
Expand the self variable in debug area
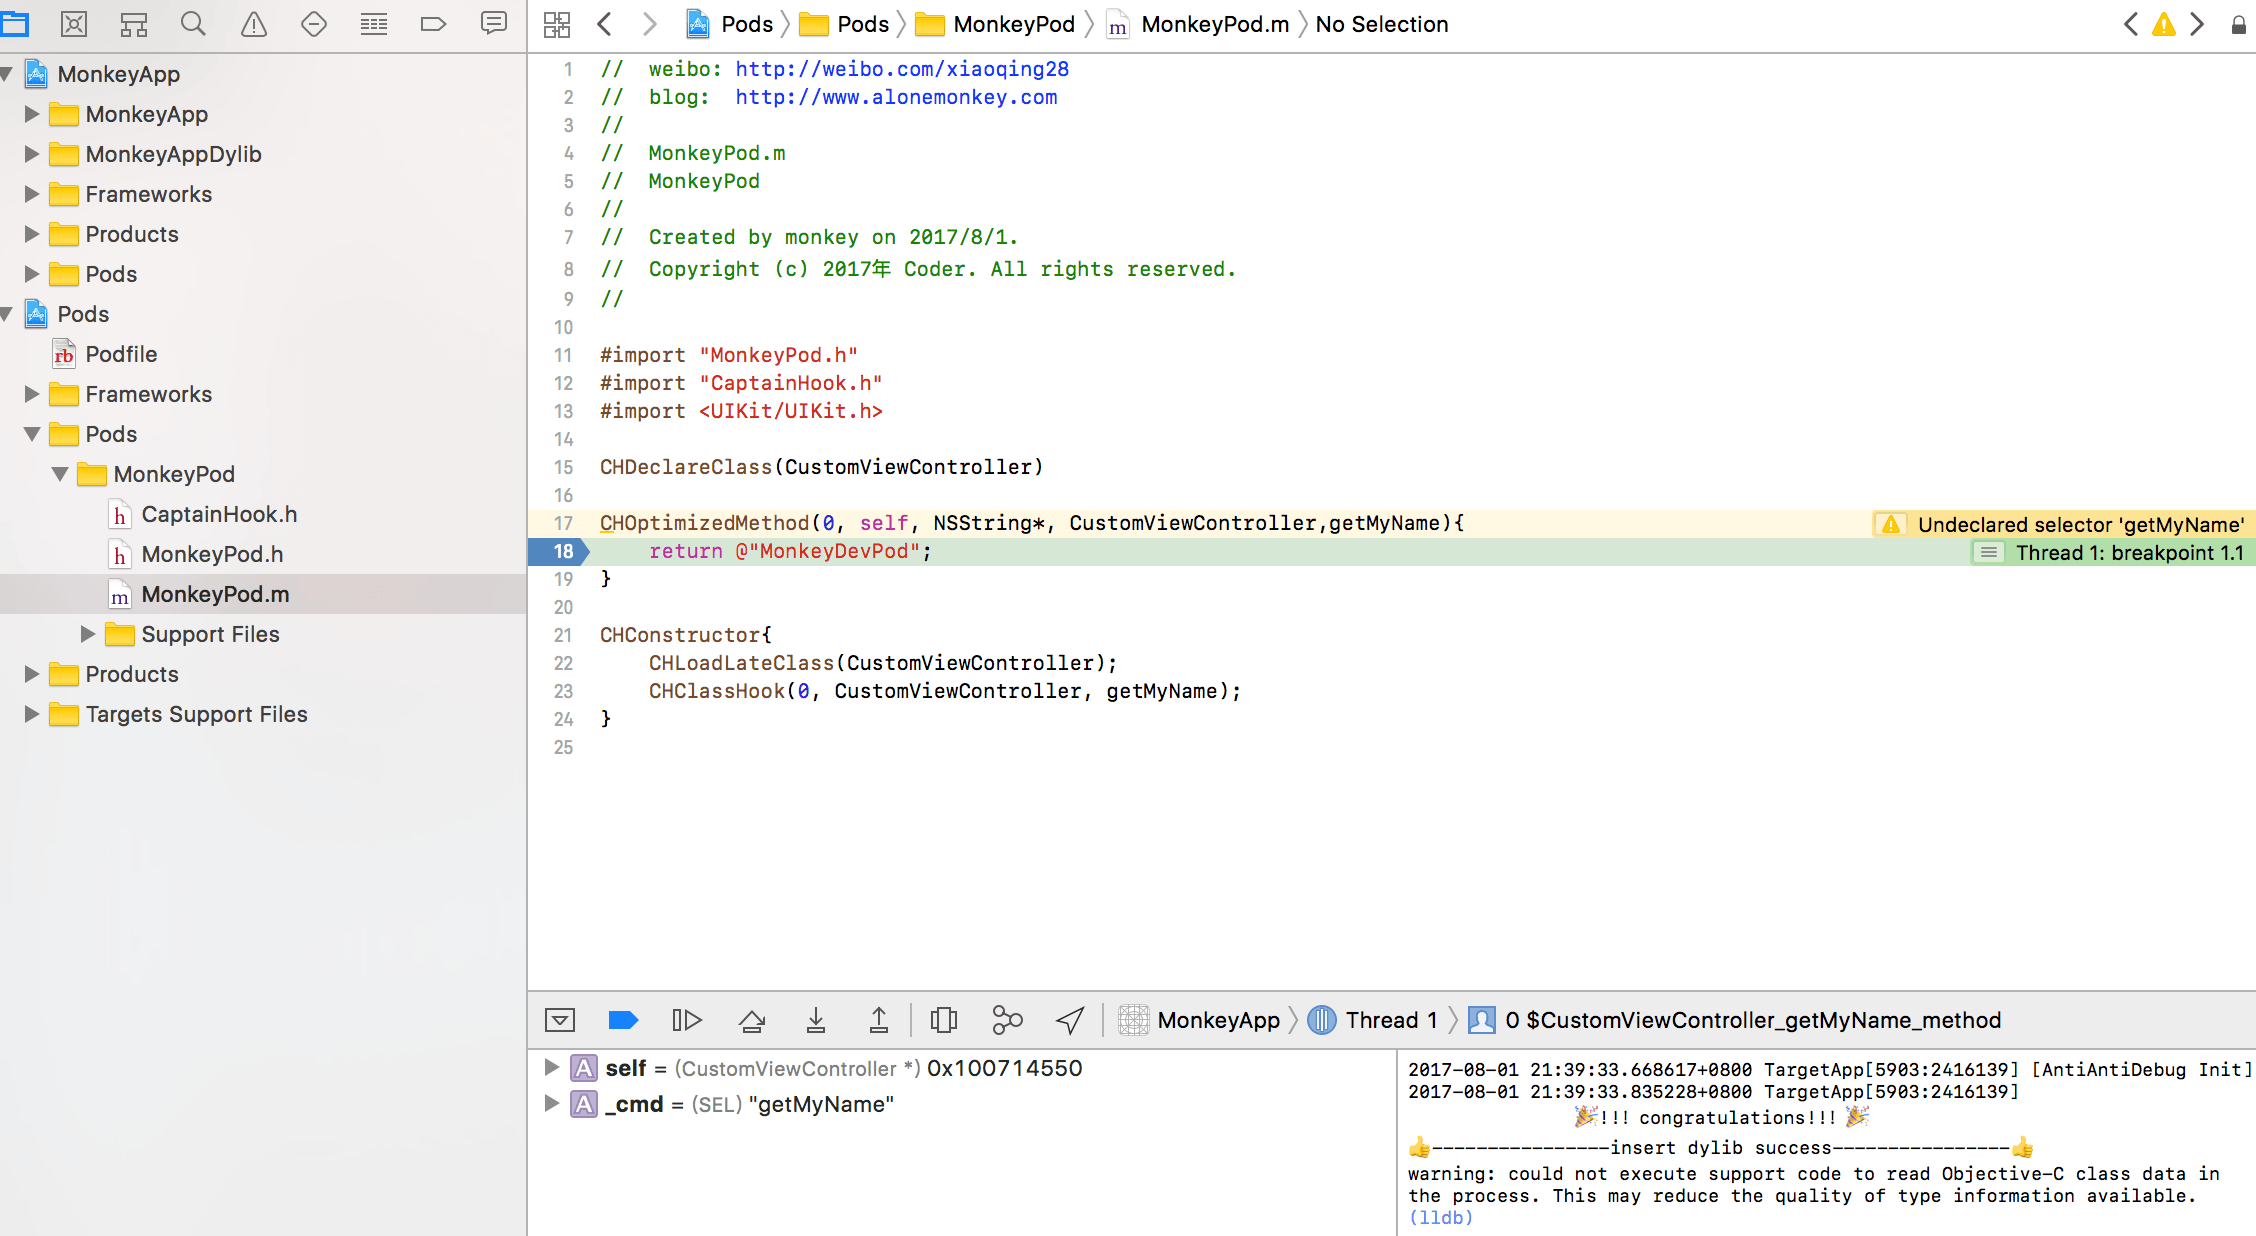[551, 1067]
